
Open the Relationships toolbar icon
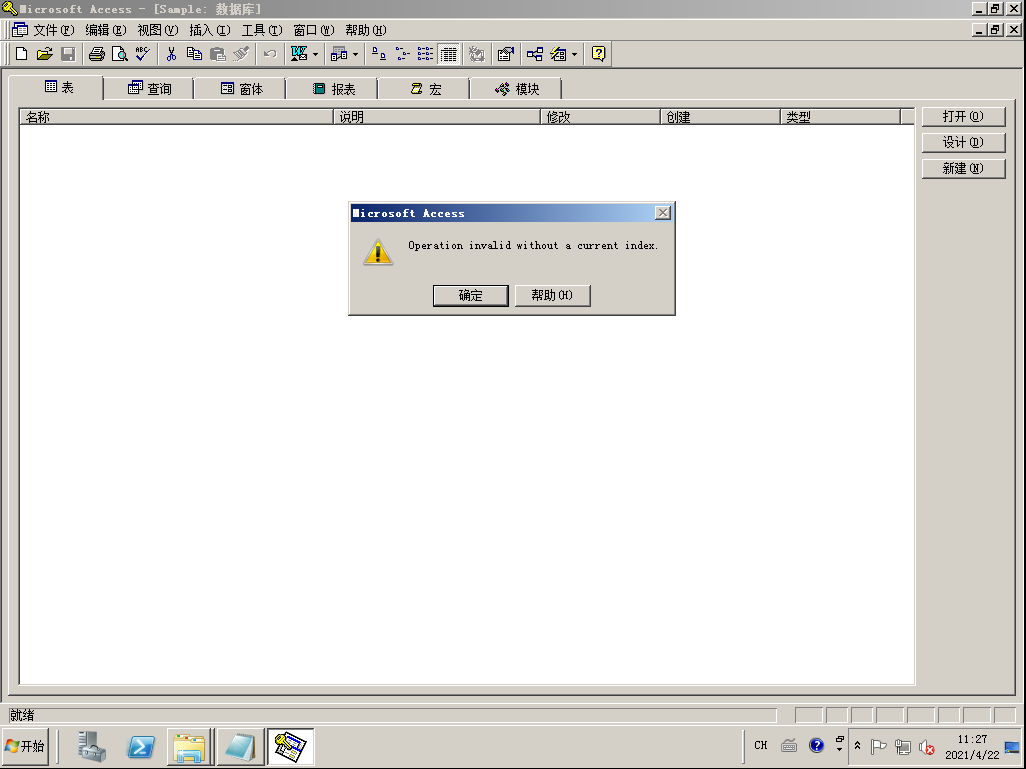[535, 54]
